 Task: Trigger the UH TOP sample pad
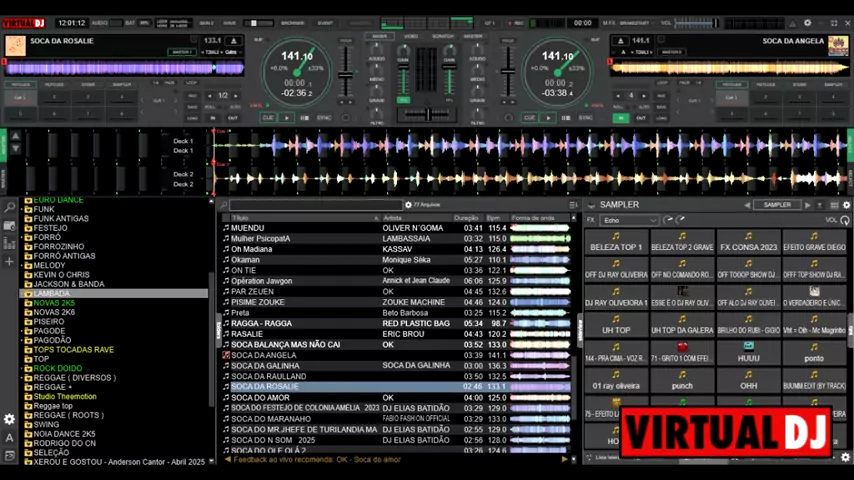[x=616, y=325]
